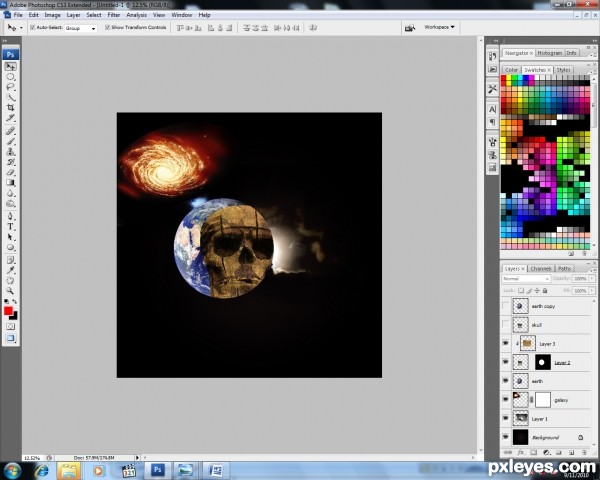Select the Magic Wand tool
Screen dimensions: 600x480
click(x=10, y=98)
